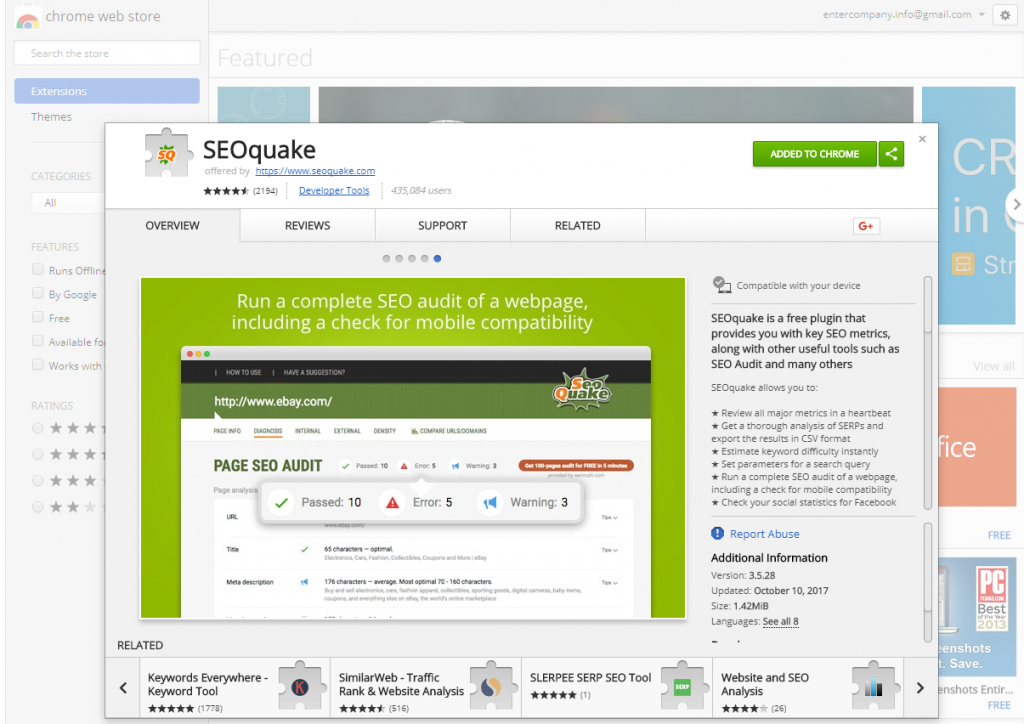Viewport: 1024px width, 724px height.
Task: Show previous related extensions with left arrow
Action: [x=123, y=687]
